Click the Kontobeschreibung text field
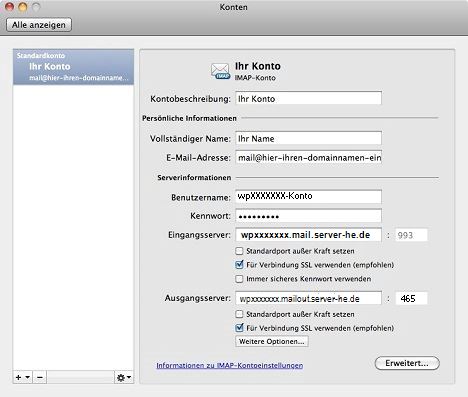The width and height of the screenshot is (468, 397). (x=308, y=98)
